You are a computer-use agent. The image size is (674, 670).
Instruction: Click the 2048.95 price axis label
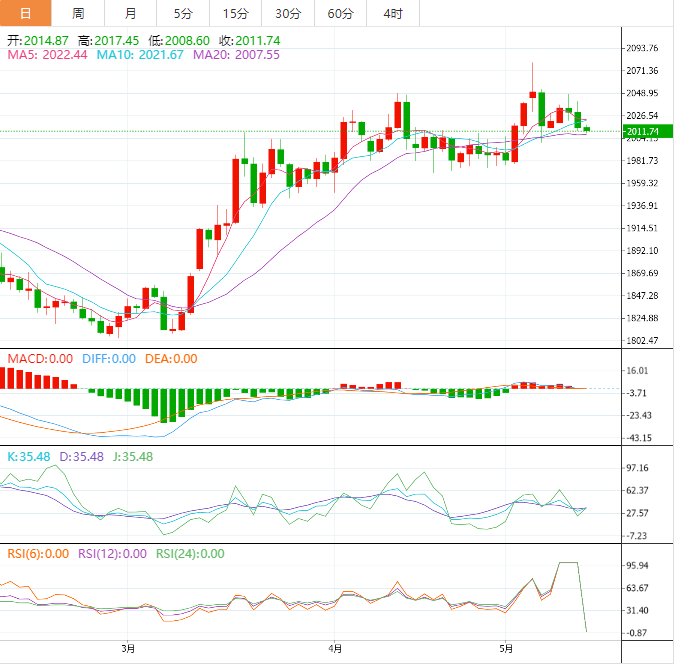coord(642,93)
